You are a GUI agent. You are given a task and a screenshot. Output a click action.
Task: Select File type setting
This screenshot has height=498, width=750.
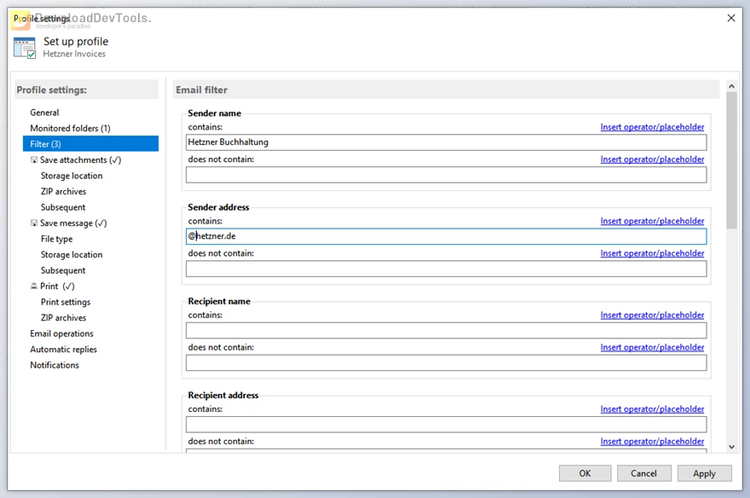[56, 239]
